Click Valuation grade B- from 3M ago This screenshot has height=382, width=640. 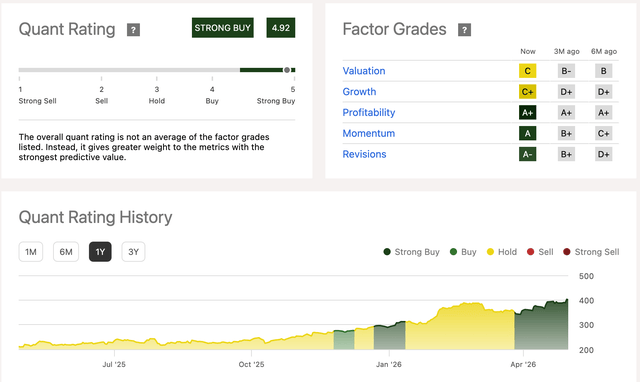tap(566, 71)
